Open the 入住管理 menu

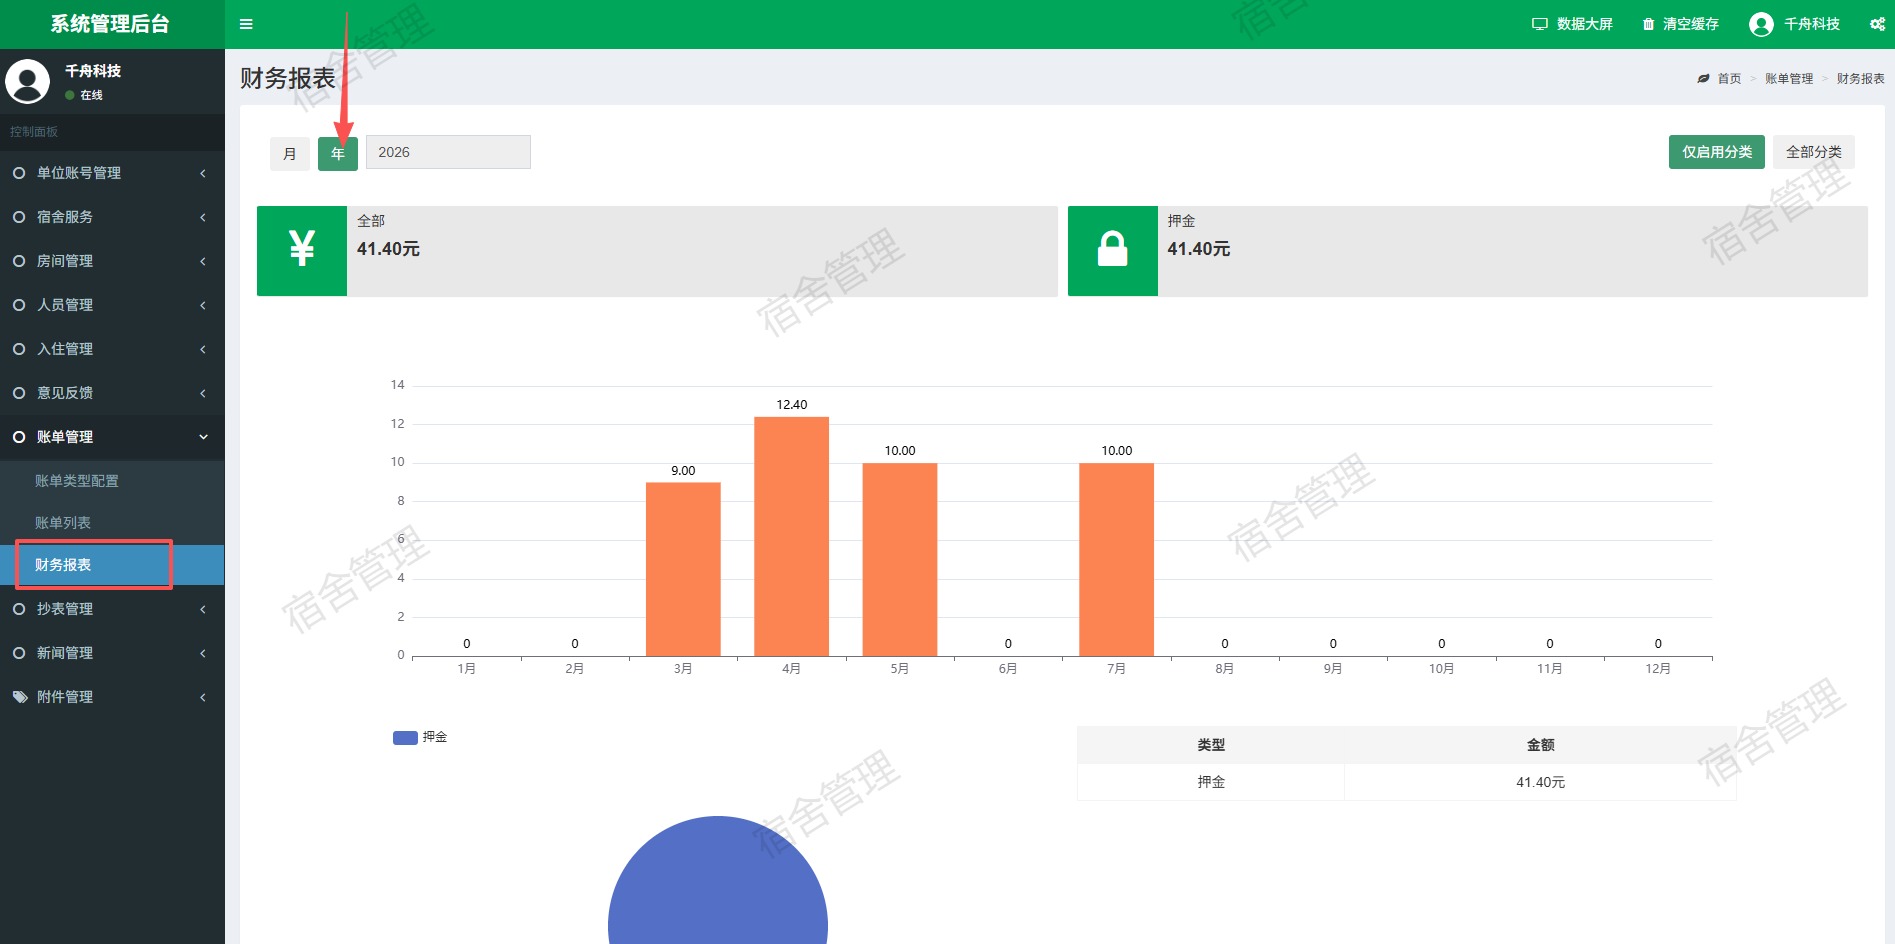[x=112, y=349]
